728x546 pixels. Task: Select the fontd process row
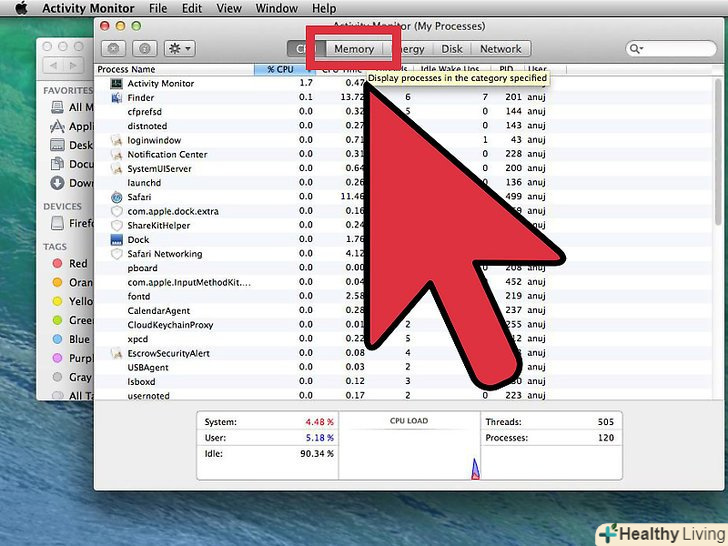[403, 296]
